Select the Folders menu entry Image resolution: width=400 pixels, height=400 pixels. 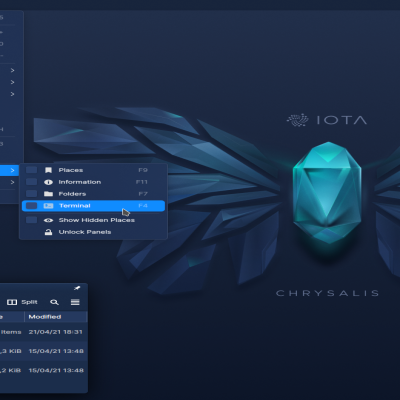pyautogui.click(x=93, y=194)
